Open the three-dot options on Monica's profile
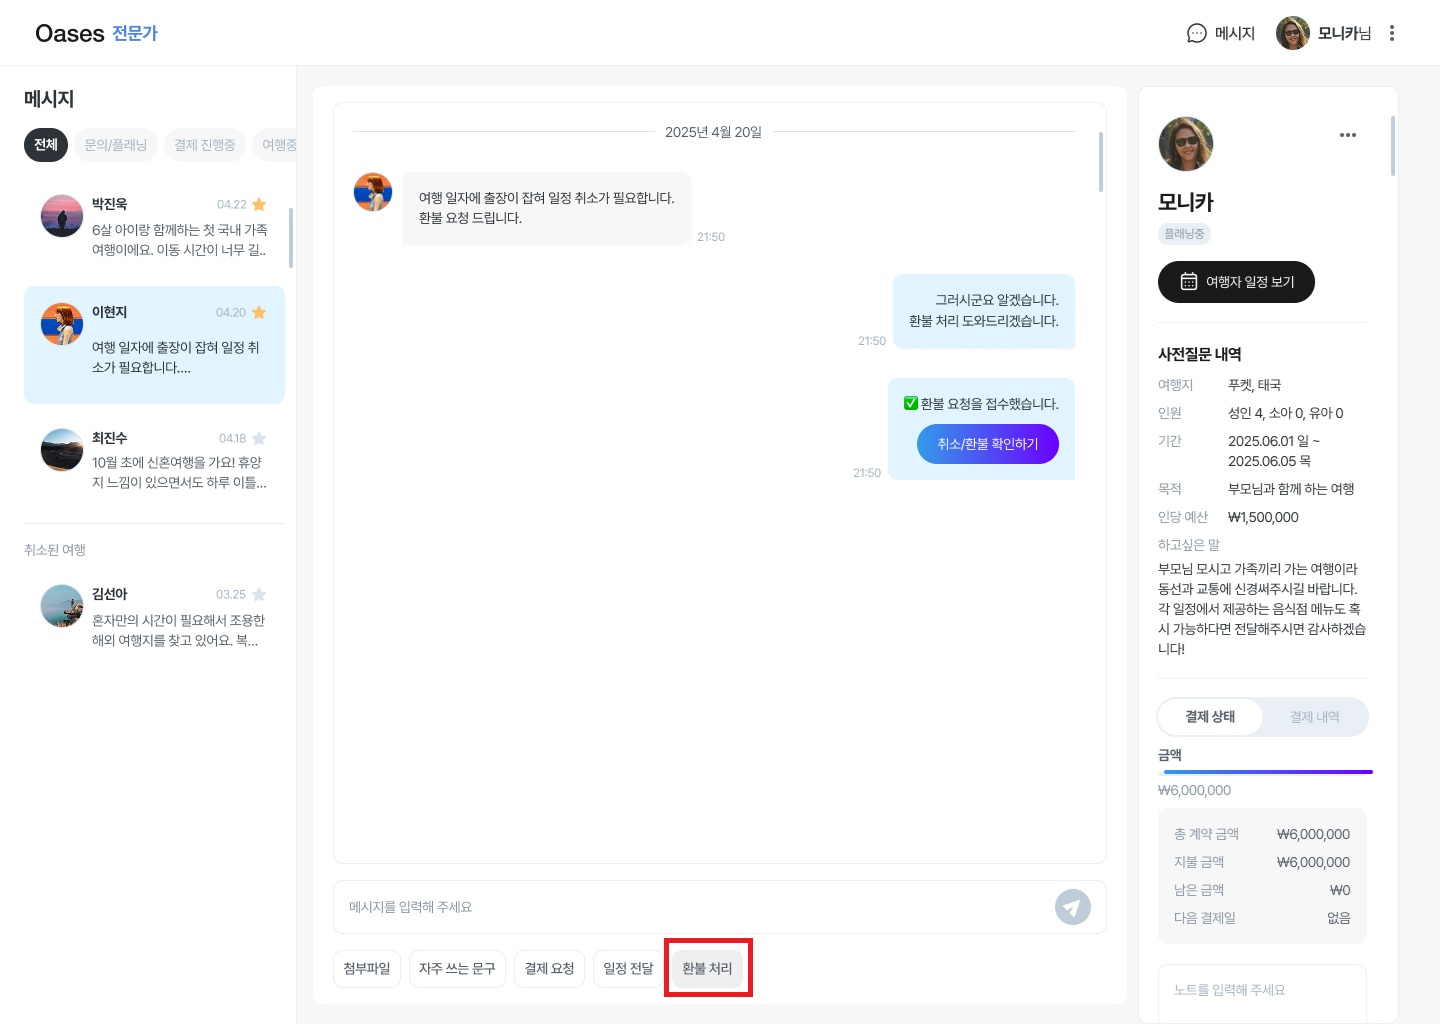The image size is (1440, 1024). [x=1347, y=135]
